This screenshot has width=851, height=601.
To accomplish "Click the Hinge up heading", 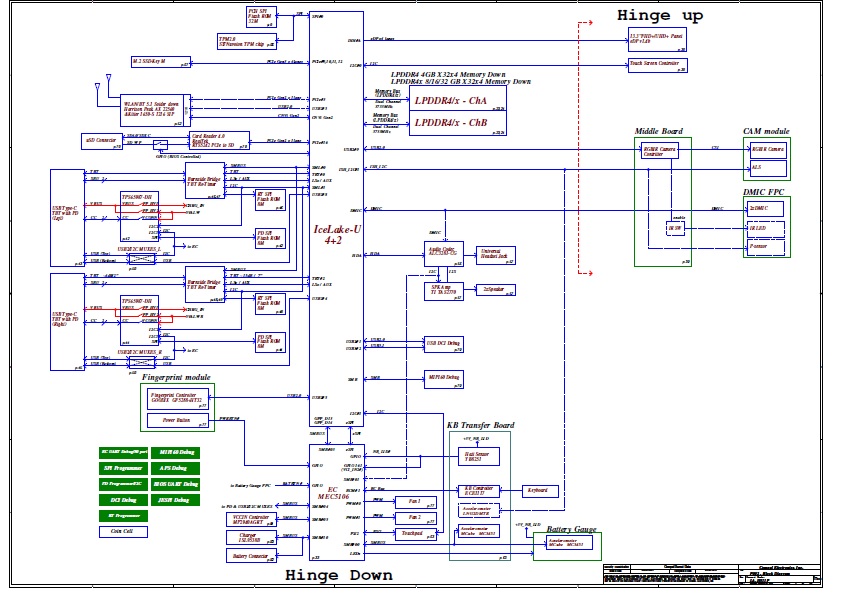I will [659, 16].
